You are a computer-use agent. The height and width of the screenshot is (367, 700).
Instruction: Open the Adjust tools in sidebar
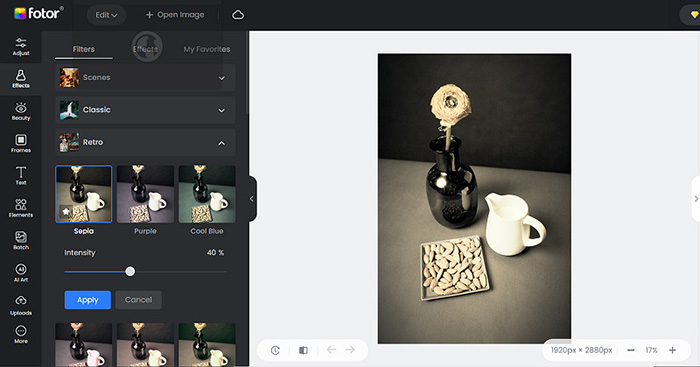21,47
